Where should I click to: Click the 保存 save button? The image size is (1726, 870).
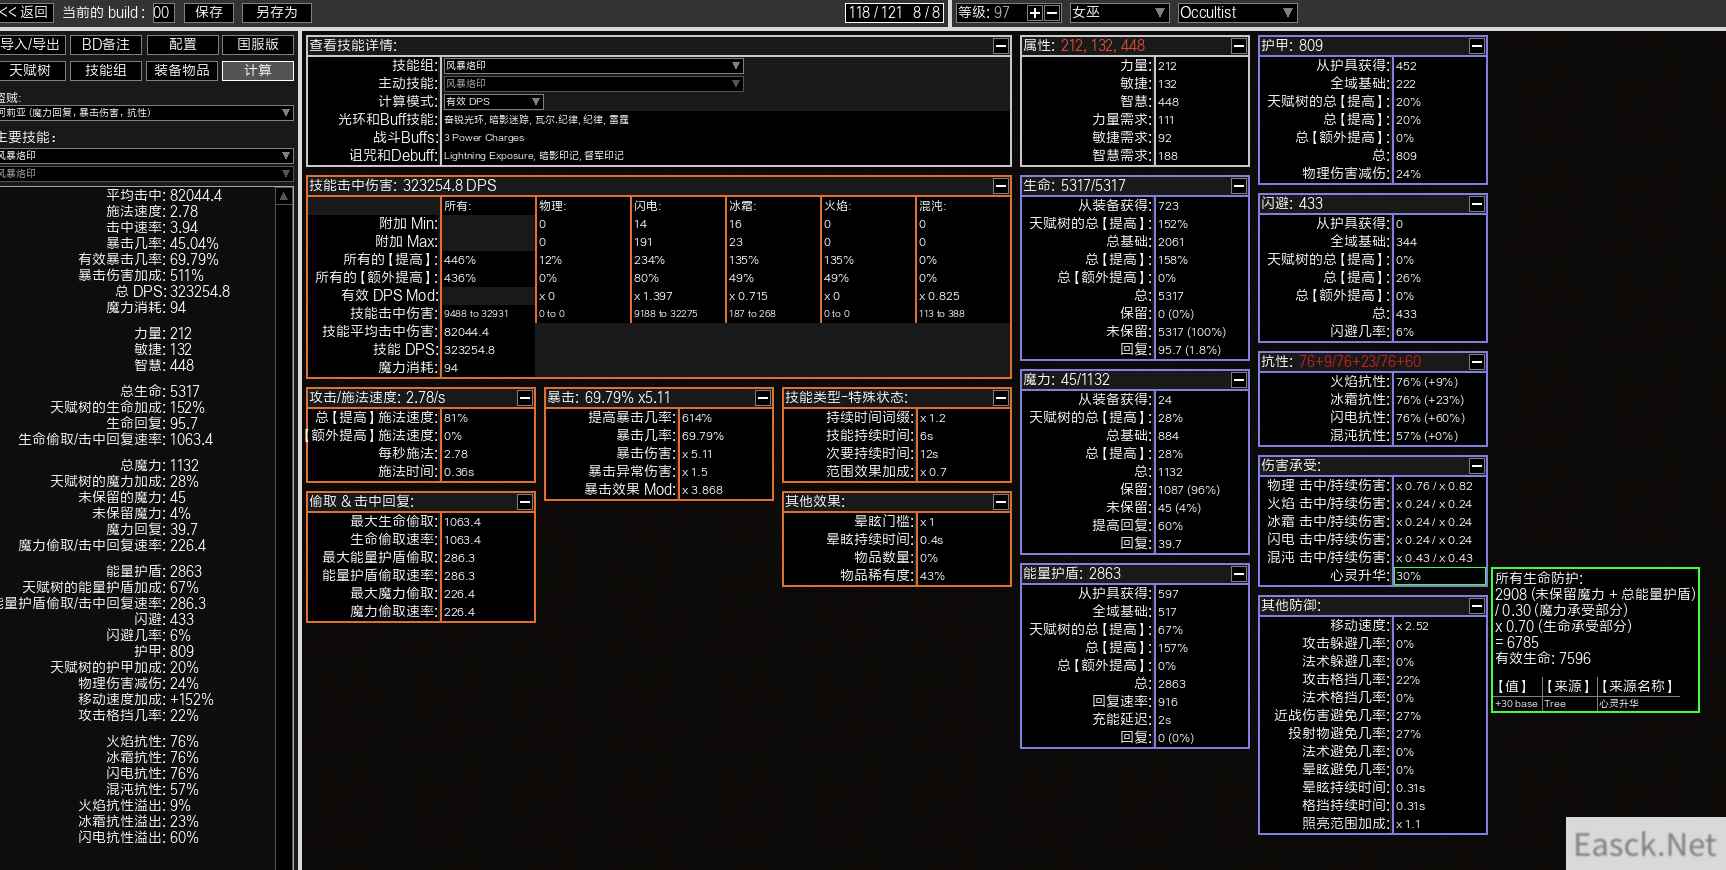(x=209, y=13)
